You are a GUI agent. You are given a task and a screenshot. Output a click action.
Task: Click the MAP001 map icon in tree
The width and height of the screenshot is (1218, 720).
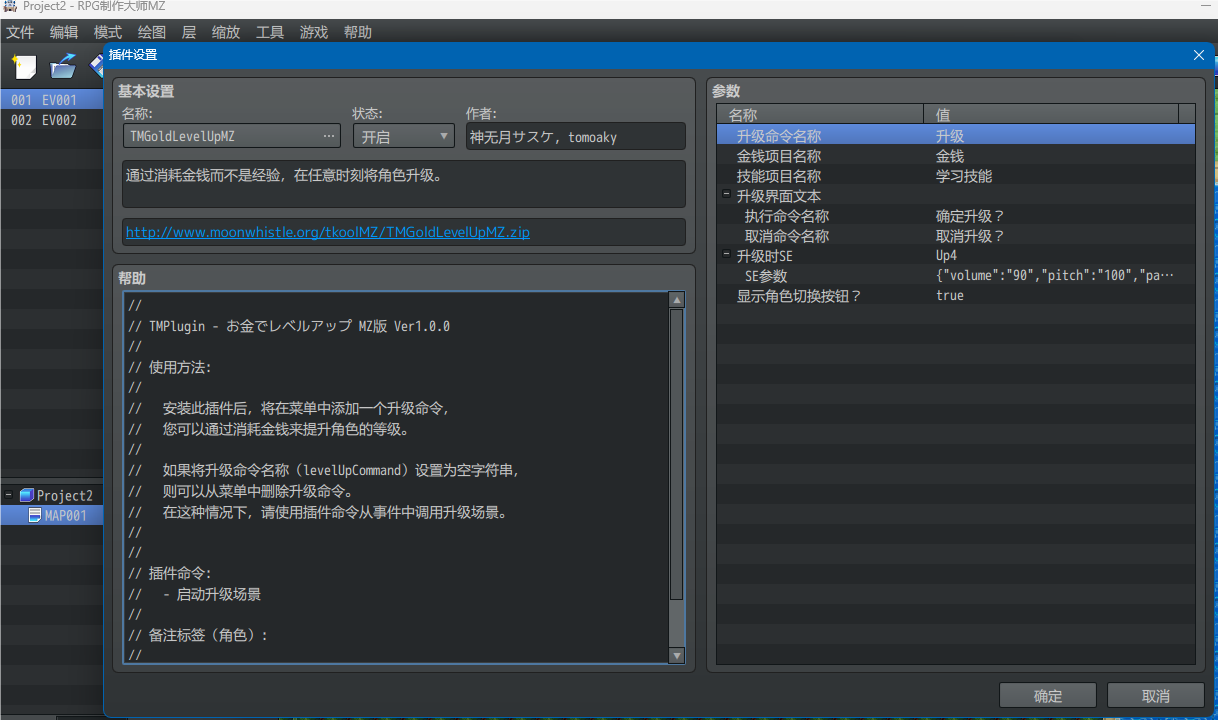tap(35, 516)
